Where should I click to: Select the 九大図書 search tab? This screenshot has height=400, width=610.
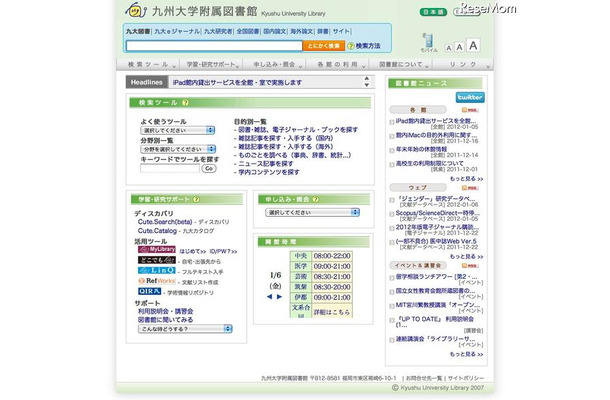click(x=138, y=32)
